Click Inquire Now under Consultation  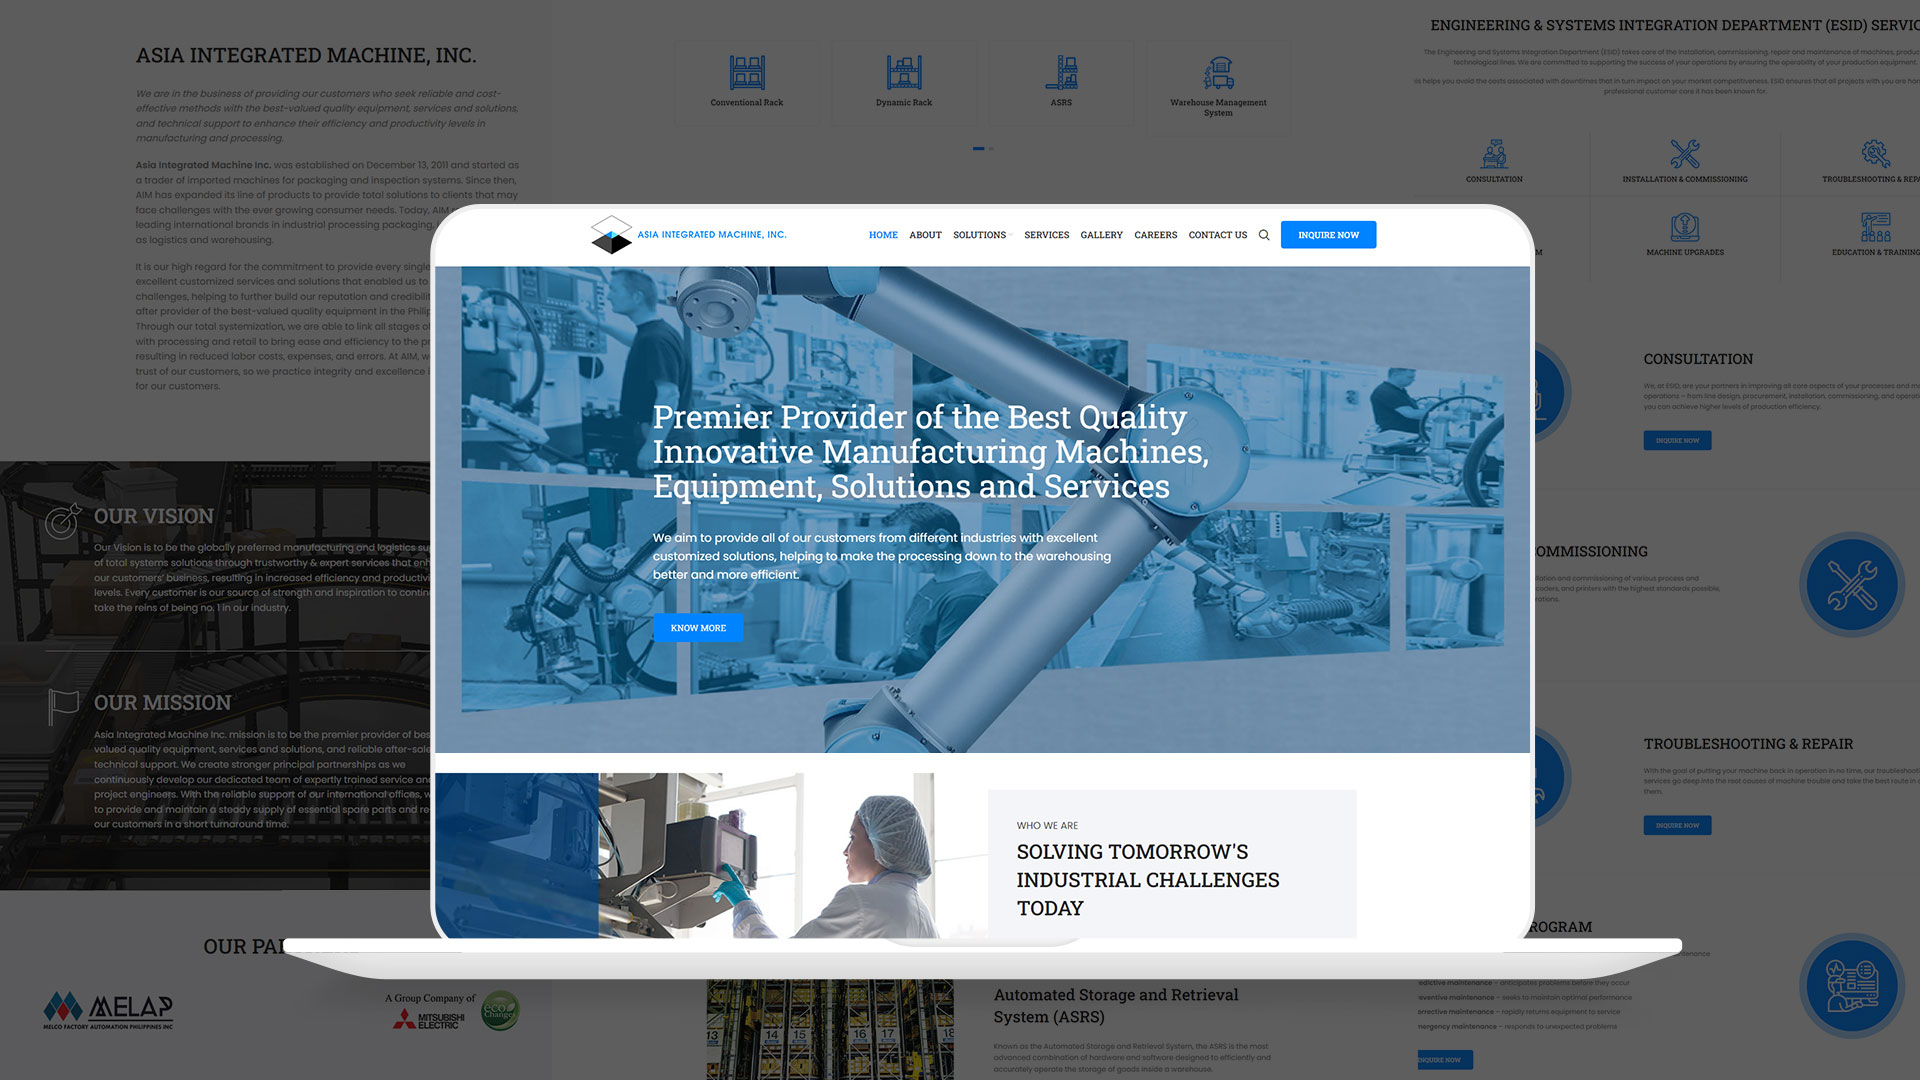tap(1677, 440)
